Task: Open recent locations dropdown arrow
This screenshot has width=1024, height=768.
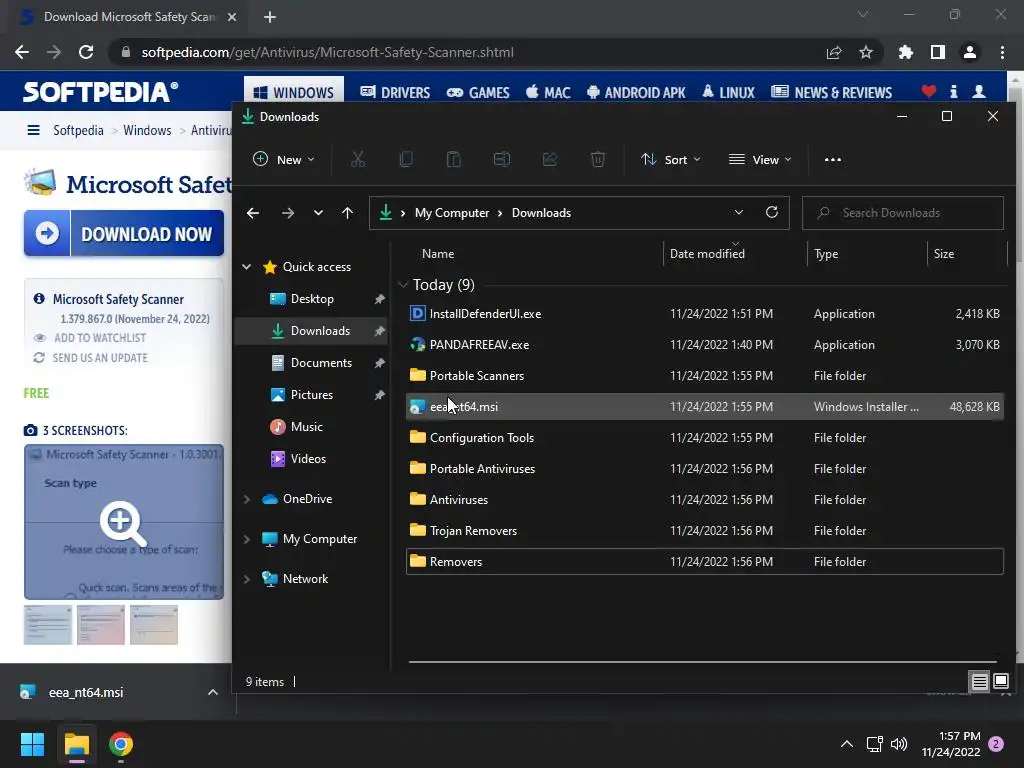Action: coord(318,213)
